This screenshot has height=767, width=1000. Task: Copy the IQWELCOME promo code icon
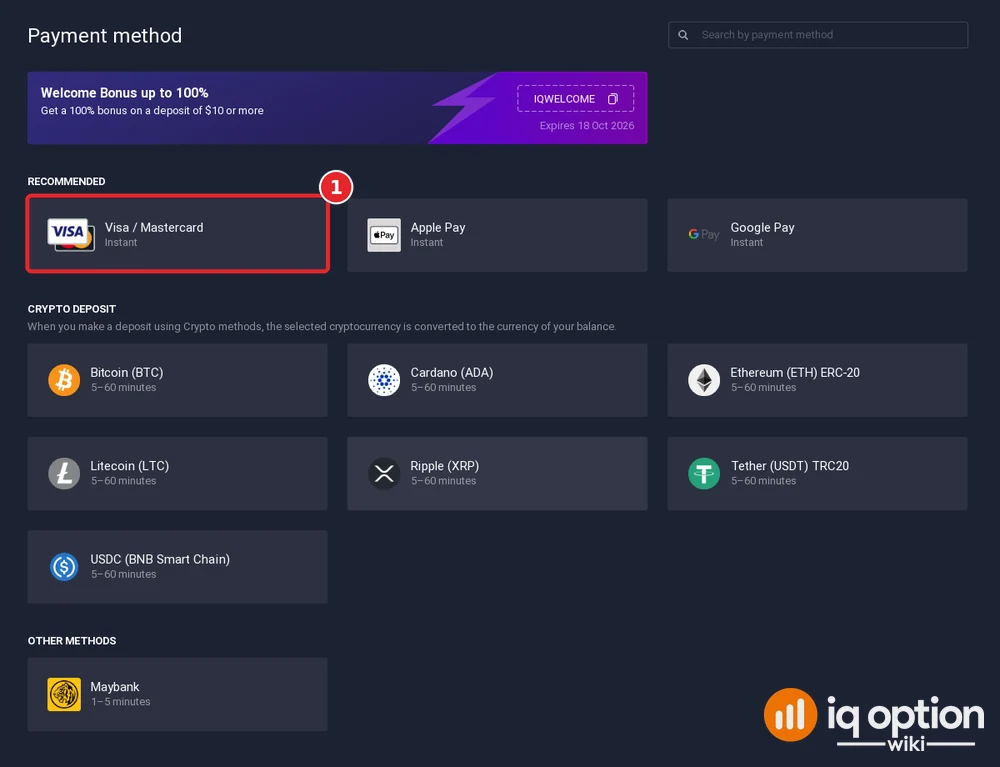(x=613, y=99)
